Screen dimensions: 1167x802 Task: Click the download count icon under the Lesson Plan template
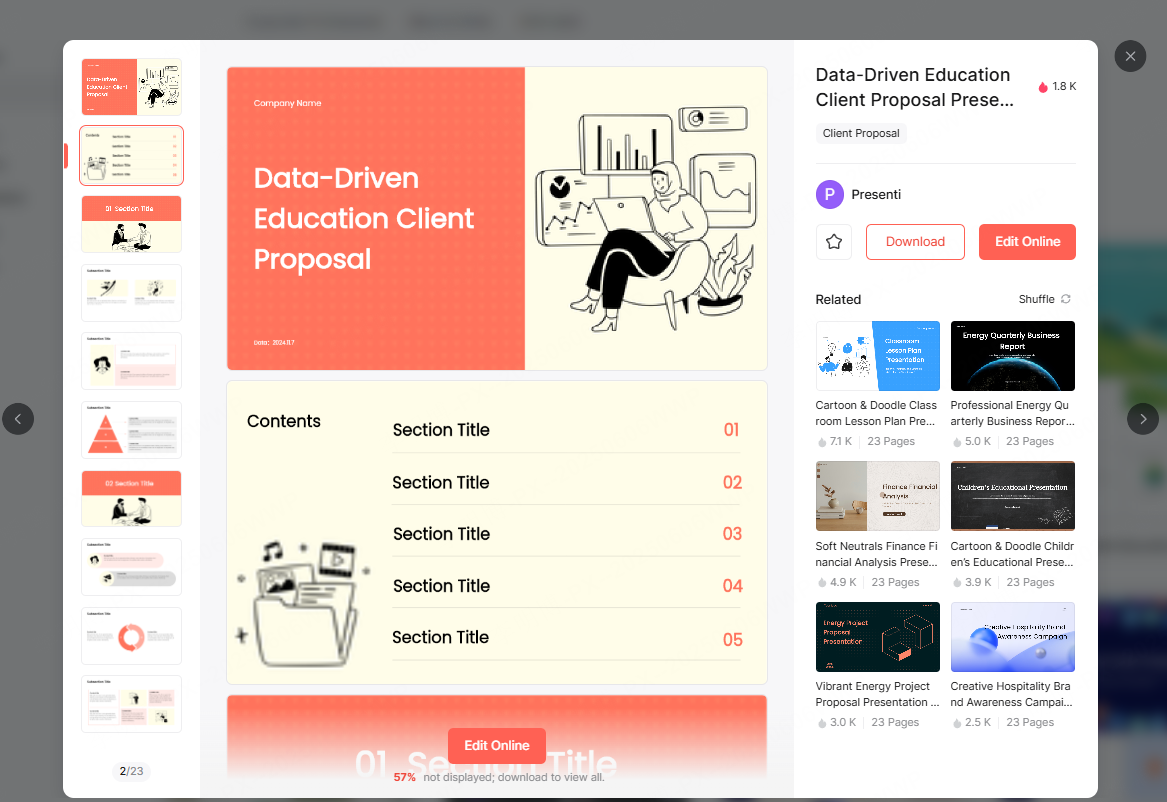820,441
